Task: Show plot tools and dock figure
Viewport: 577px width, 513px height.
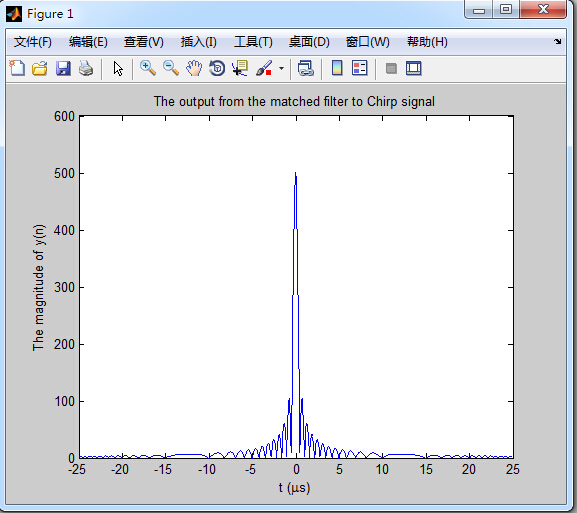Action: pyautogui.click(x=414, y=68)
